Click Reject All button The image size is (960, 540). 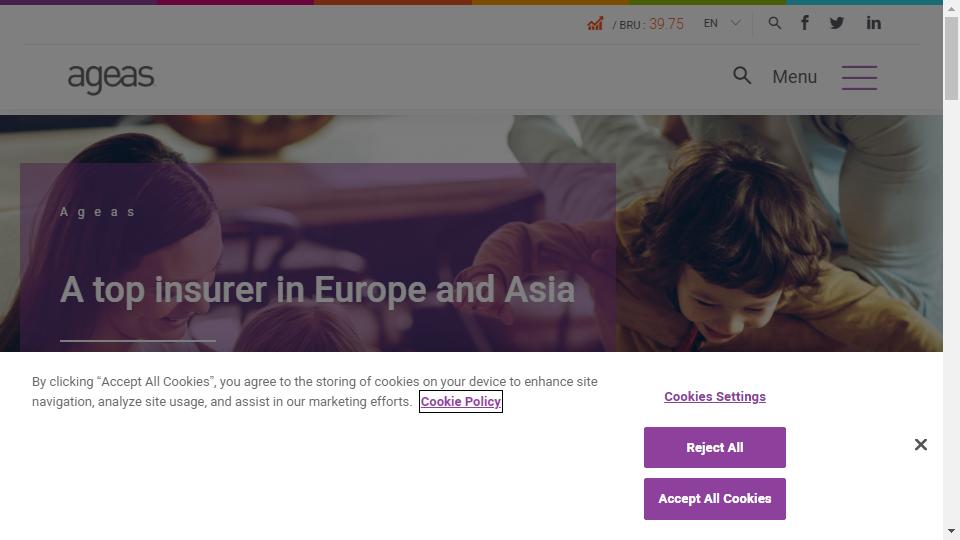(714, 448)
